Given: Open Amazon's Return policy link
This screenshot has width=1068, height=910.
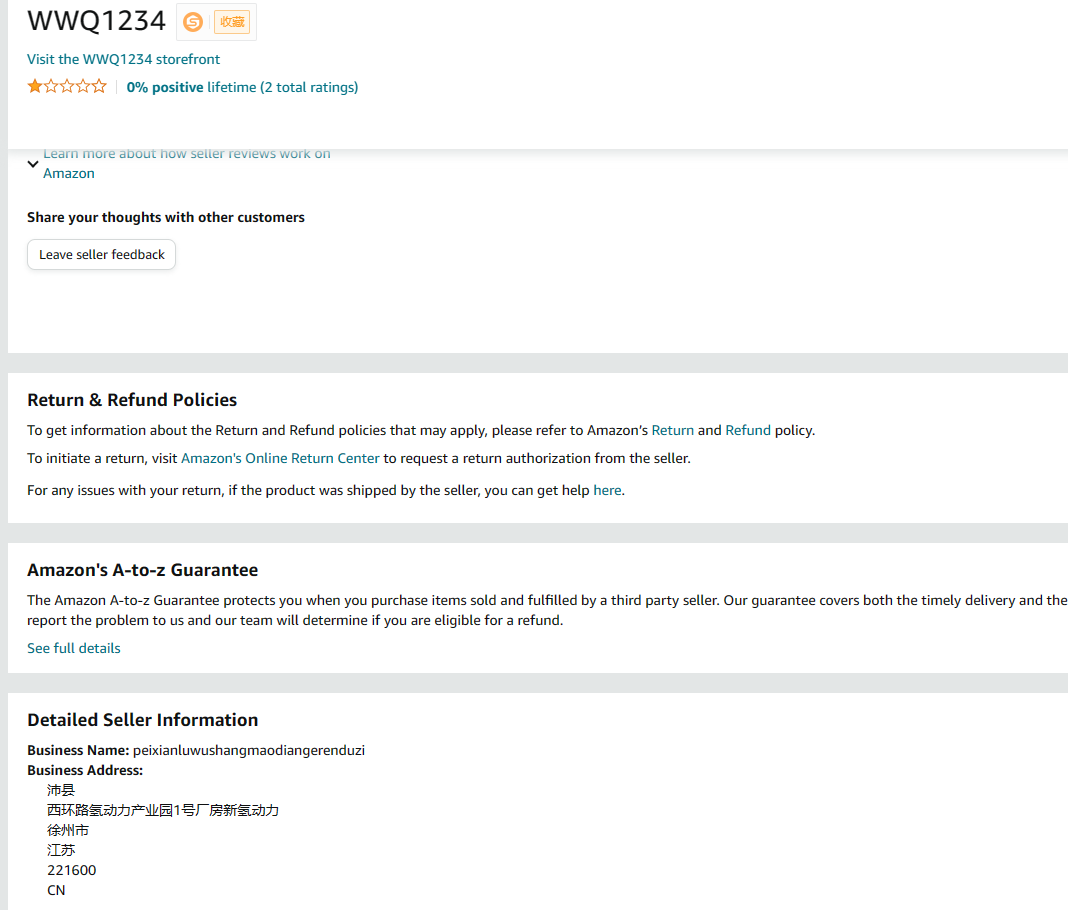Looking at the screenshot, I should tap(672, 430).
